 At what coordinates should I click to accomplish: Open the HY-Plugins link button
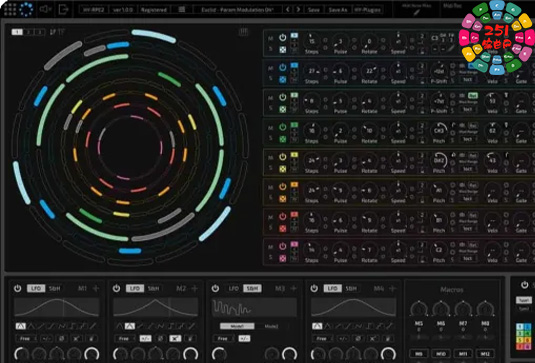point(367,10)
